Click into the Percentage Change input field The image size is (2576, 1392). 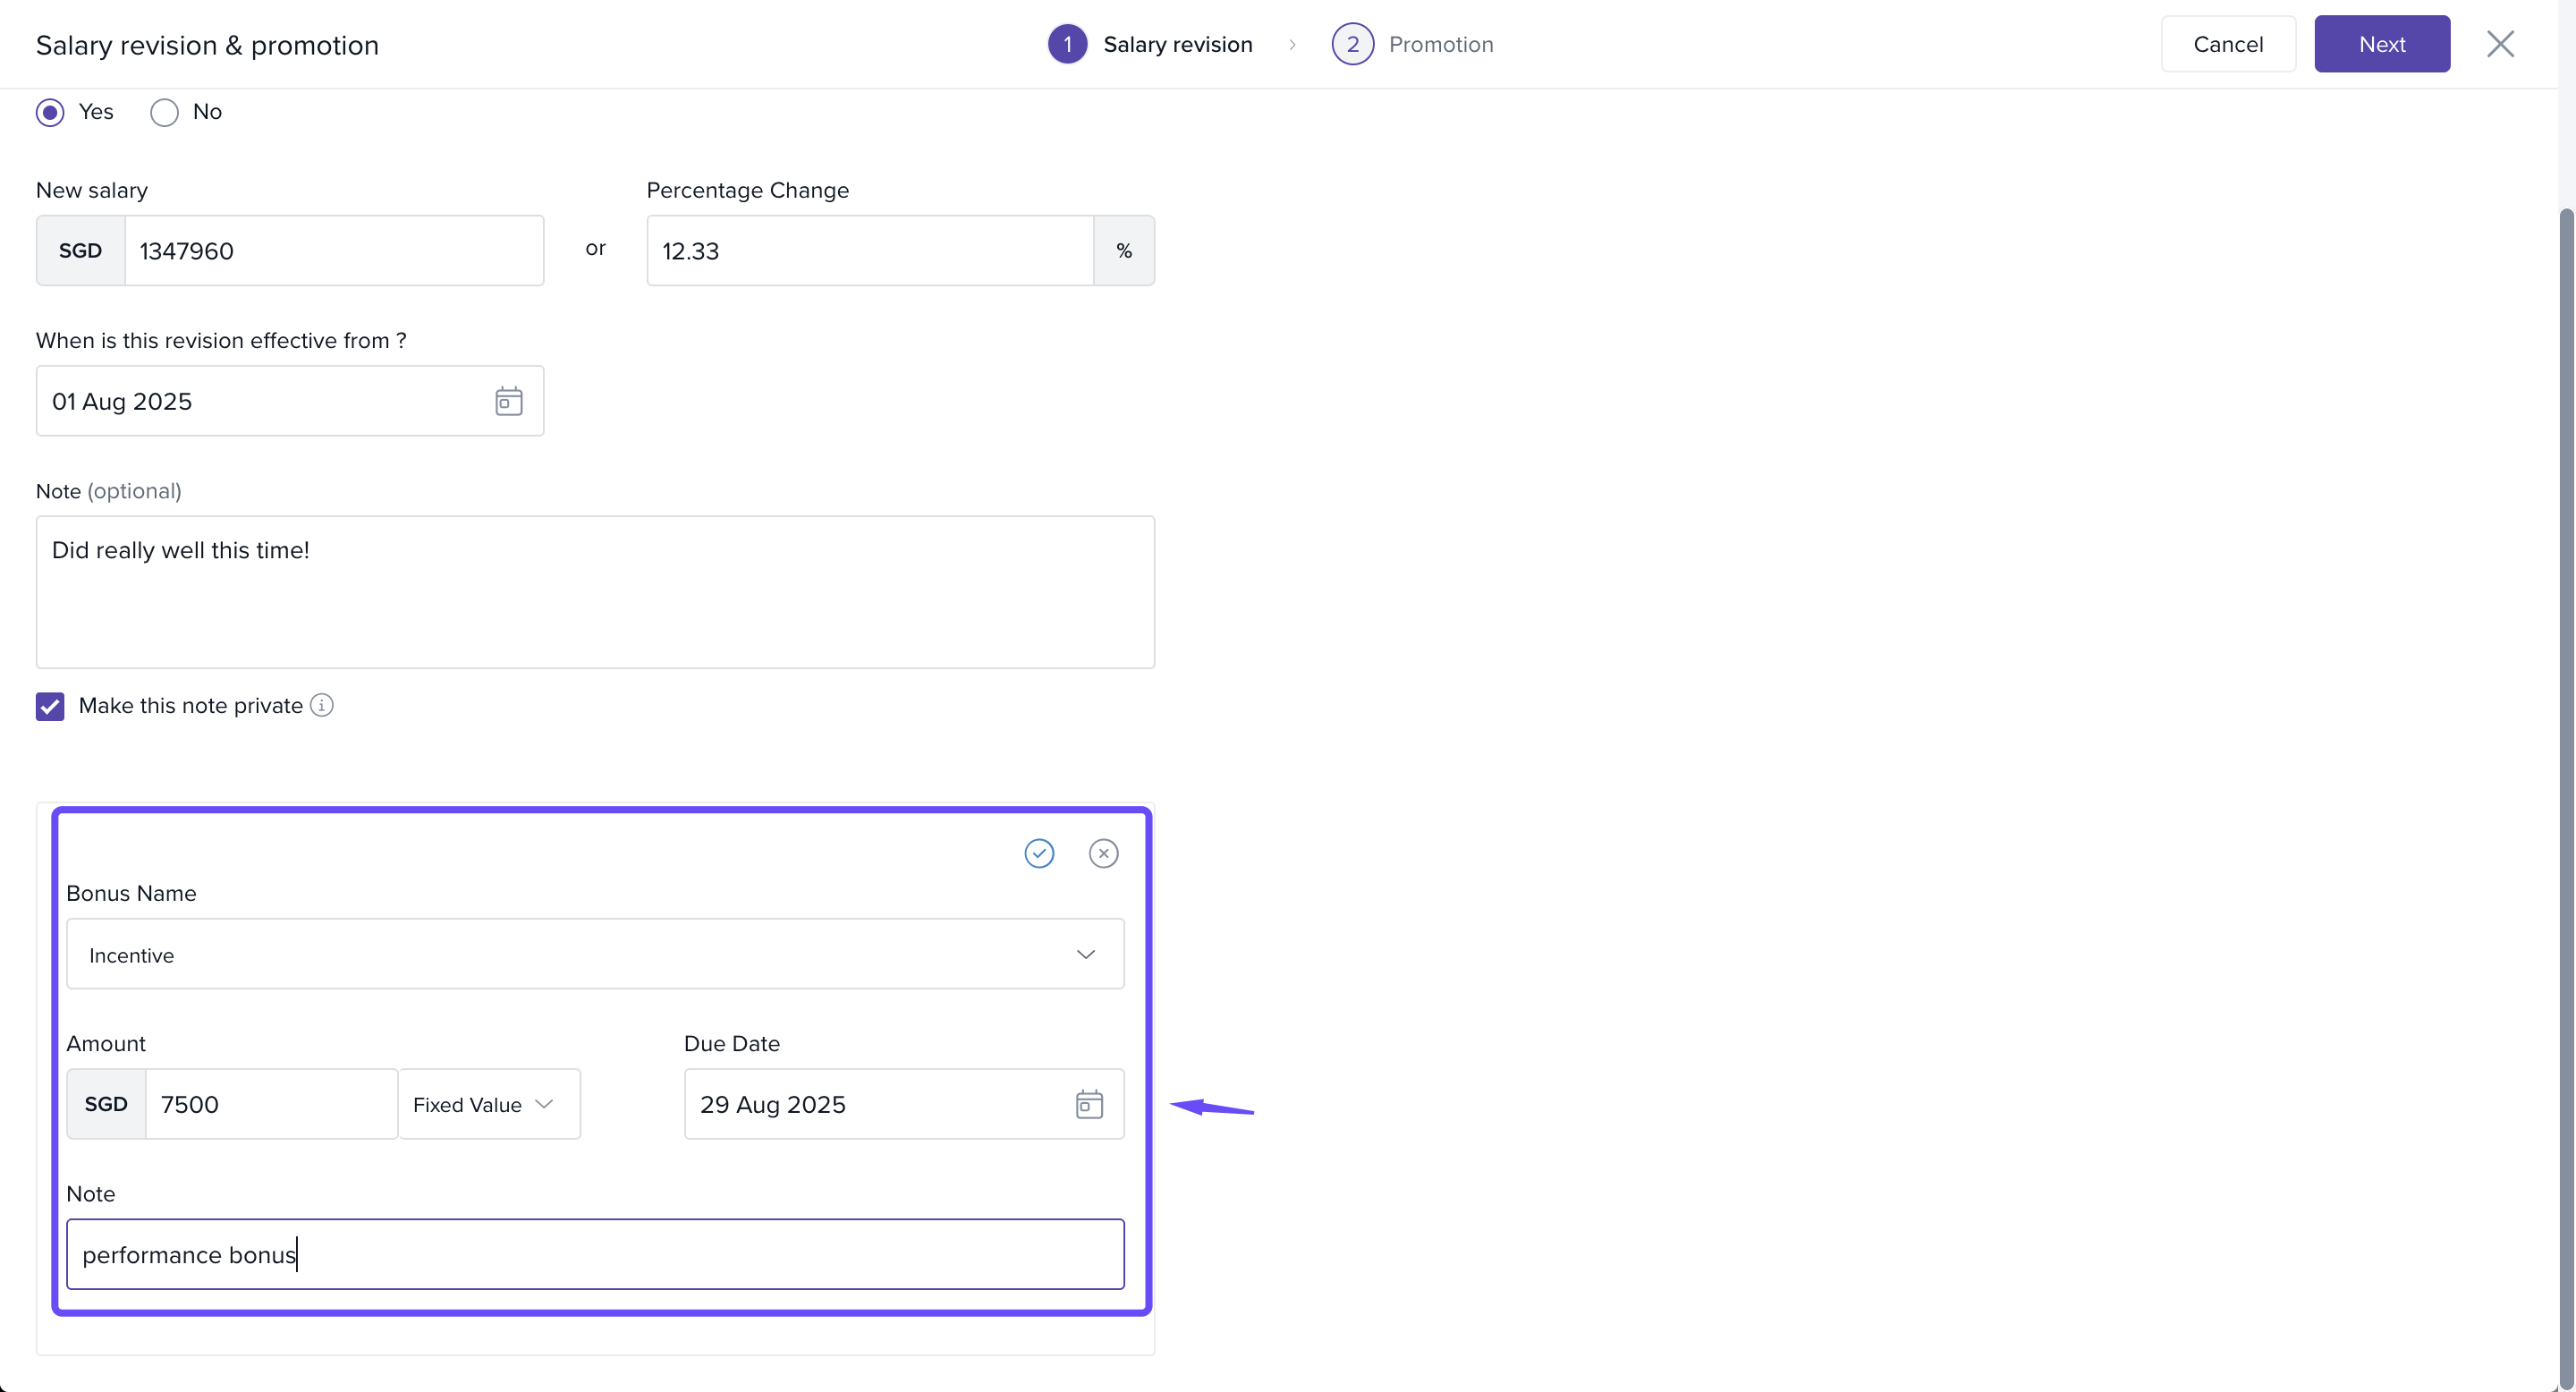[x=870, y=251]
